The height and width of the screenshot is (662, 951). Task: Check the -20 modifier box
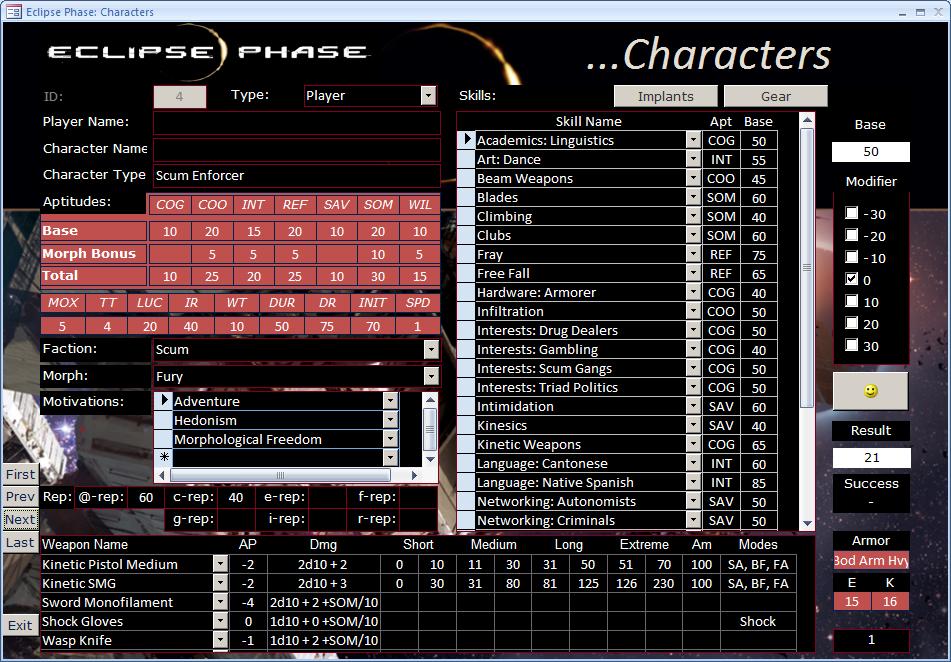(x=852, y=235)
